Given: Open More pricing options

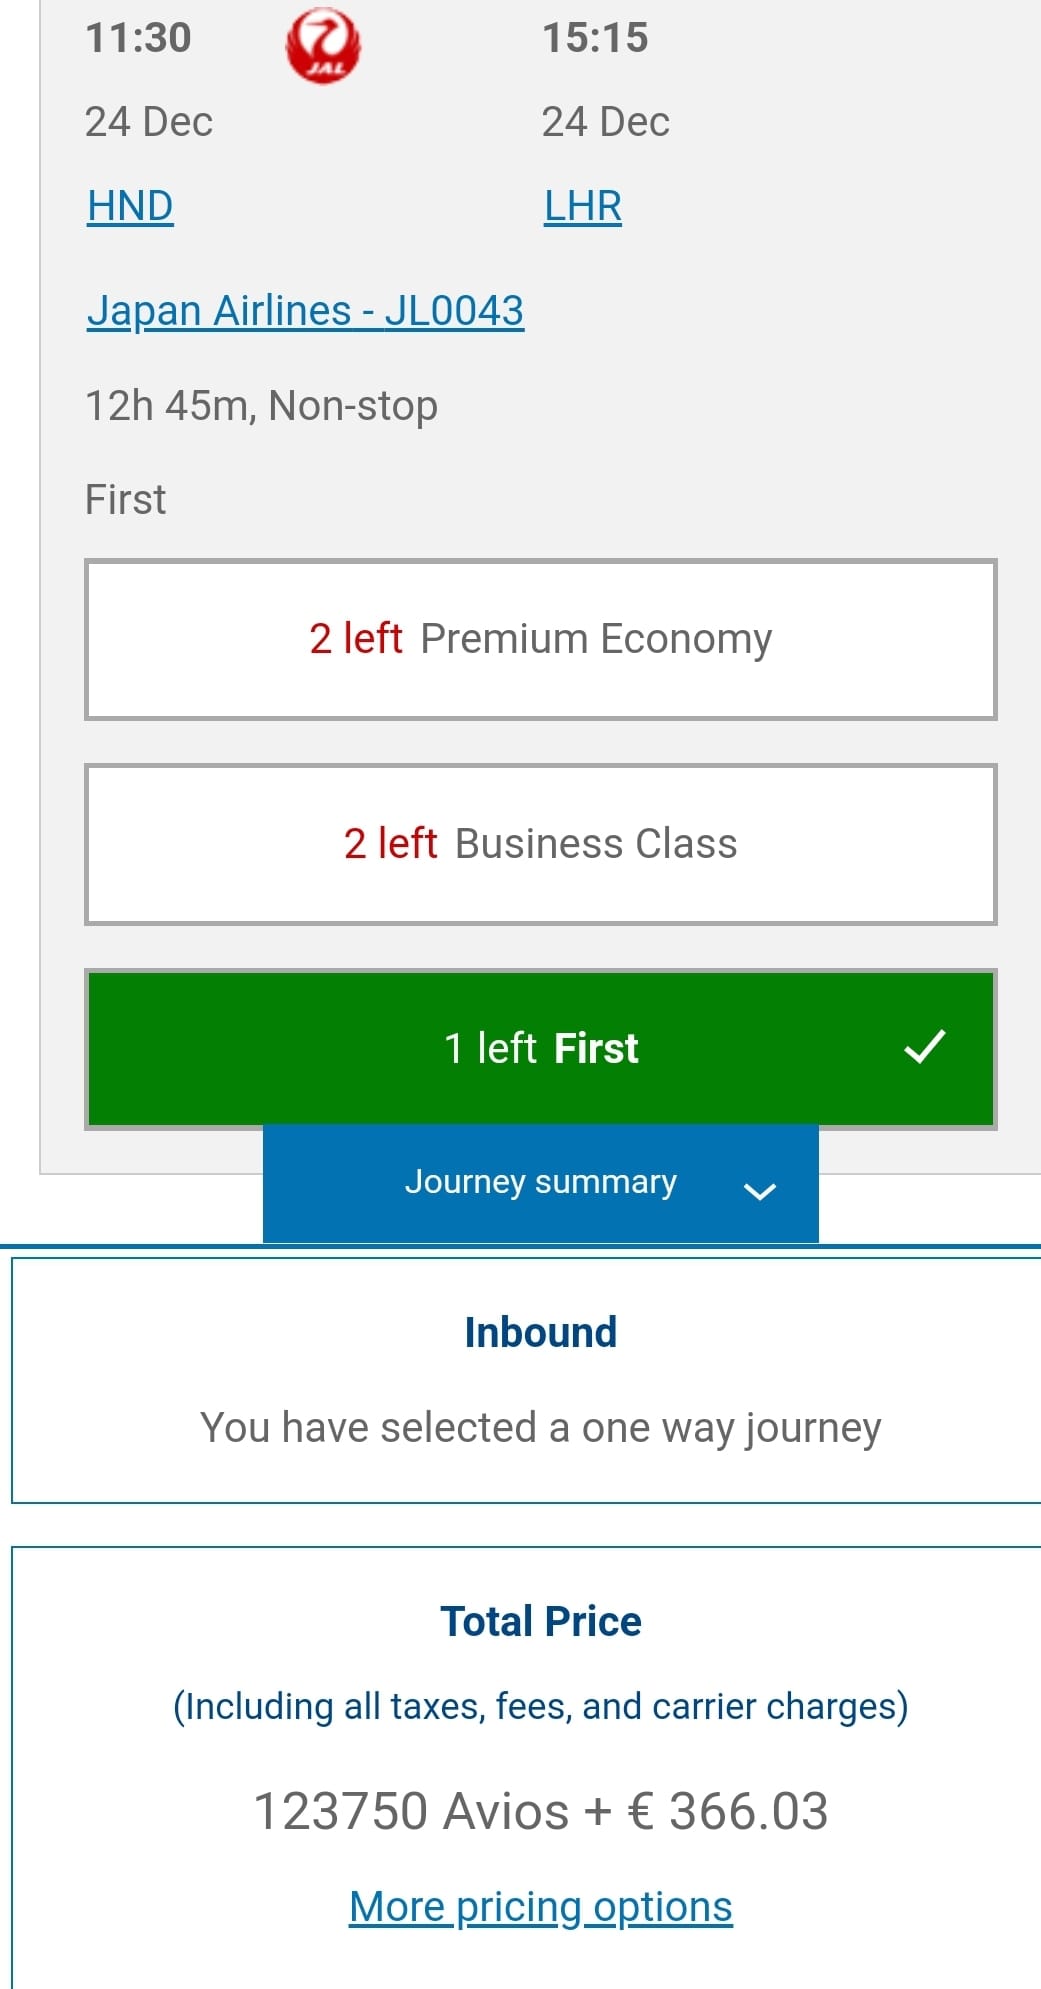Looking at the screenshot, I should coord(540,1906).
